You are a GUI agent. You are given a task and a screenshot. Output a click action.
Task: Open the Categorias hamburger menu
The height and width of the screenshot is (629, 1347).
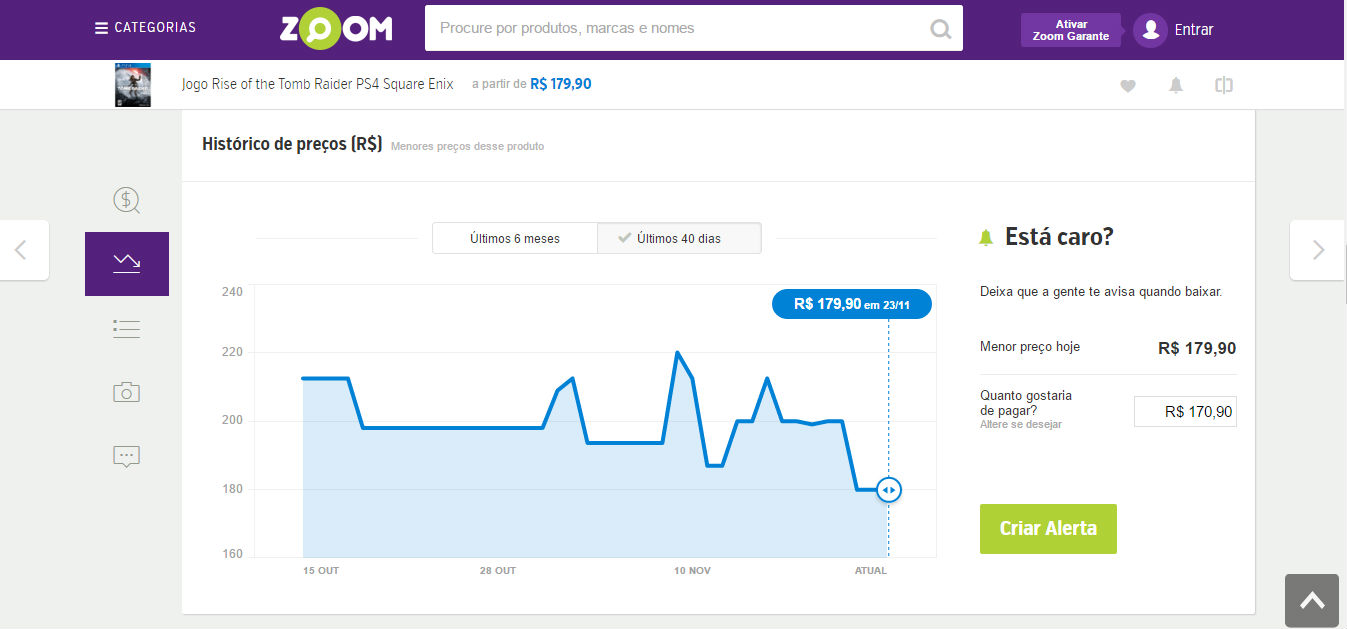(145, 28)
